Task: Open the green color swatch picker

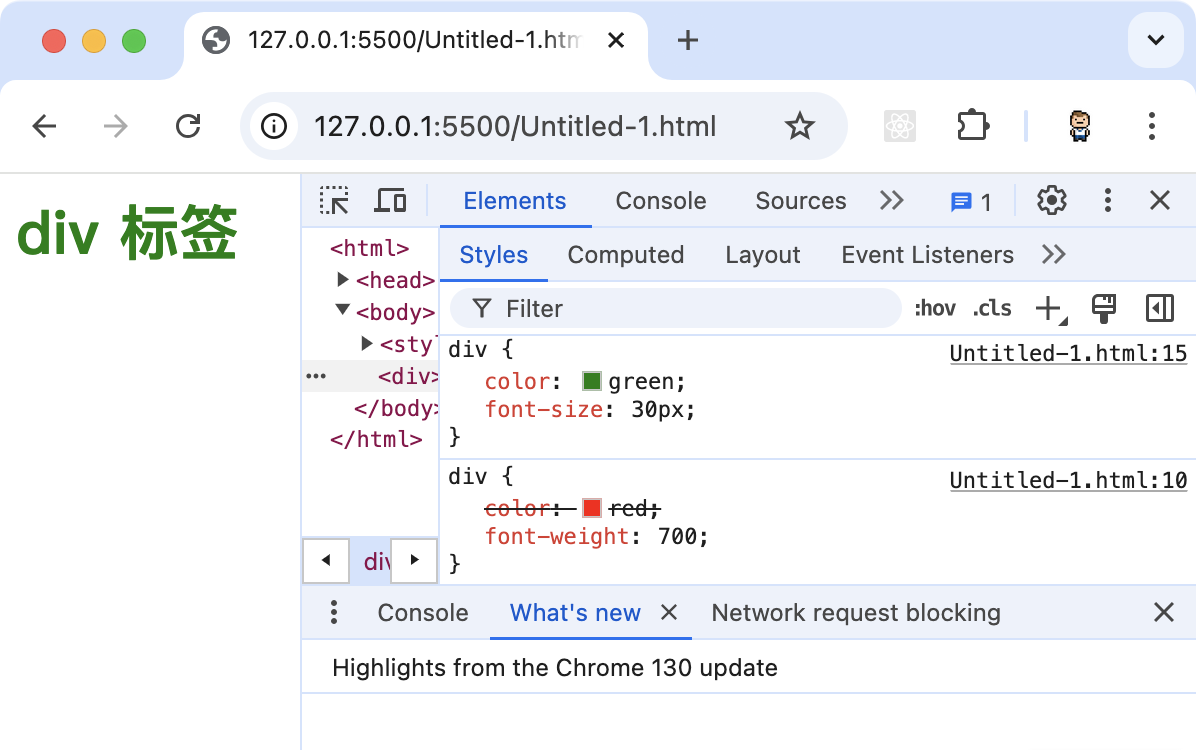Action: point(592,381)
